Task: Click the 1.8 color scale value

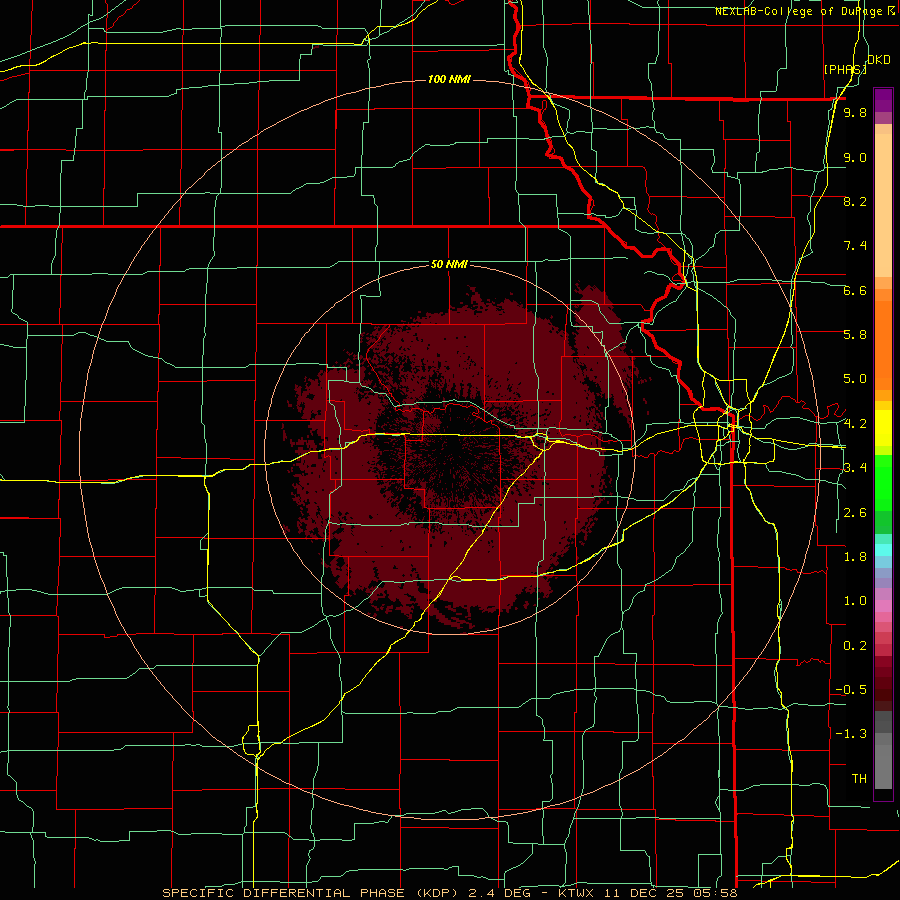Action: pyautogui.click(x=855, y=557)
